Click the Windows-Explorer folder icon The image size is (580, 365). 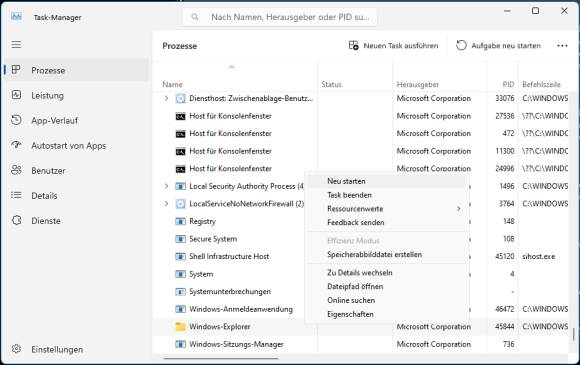180,327
